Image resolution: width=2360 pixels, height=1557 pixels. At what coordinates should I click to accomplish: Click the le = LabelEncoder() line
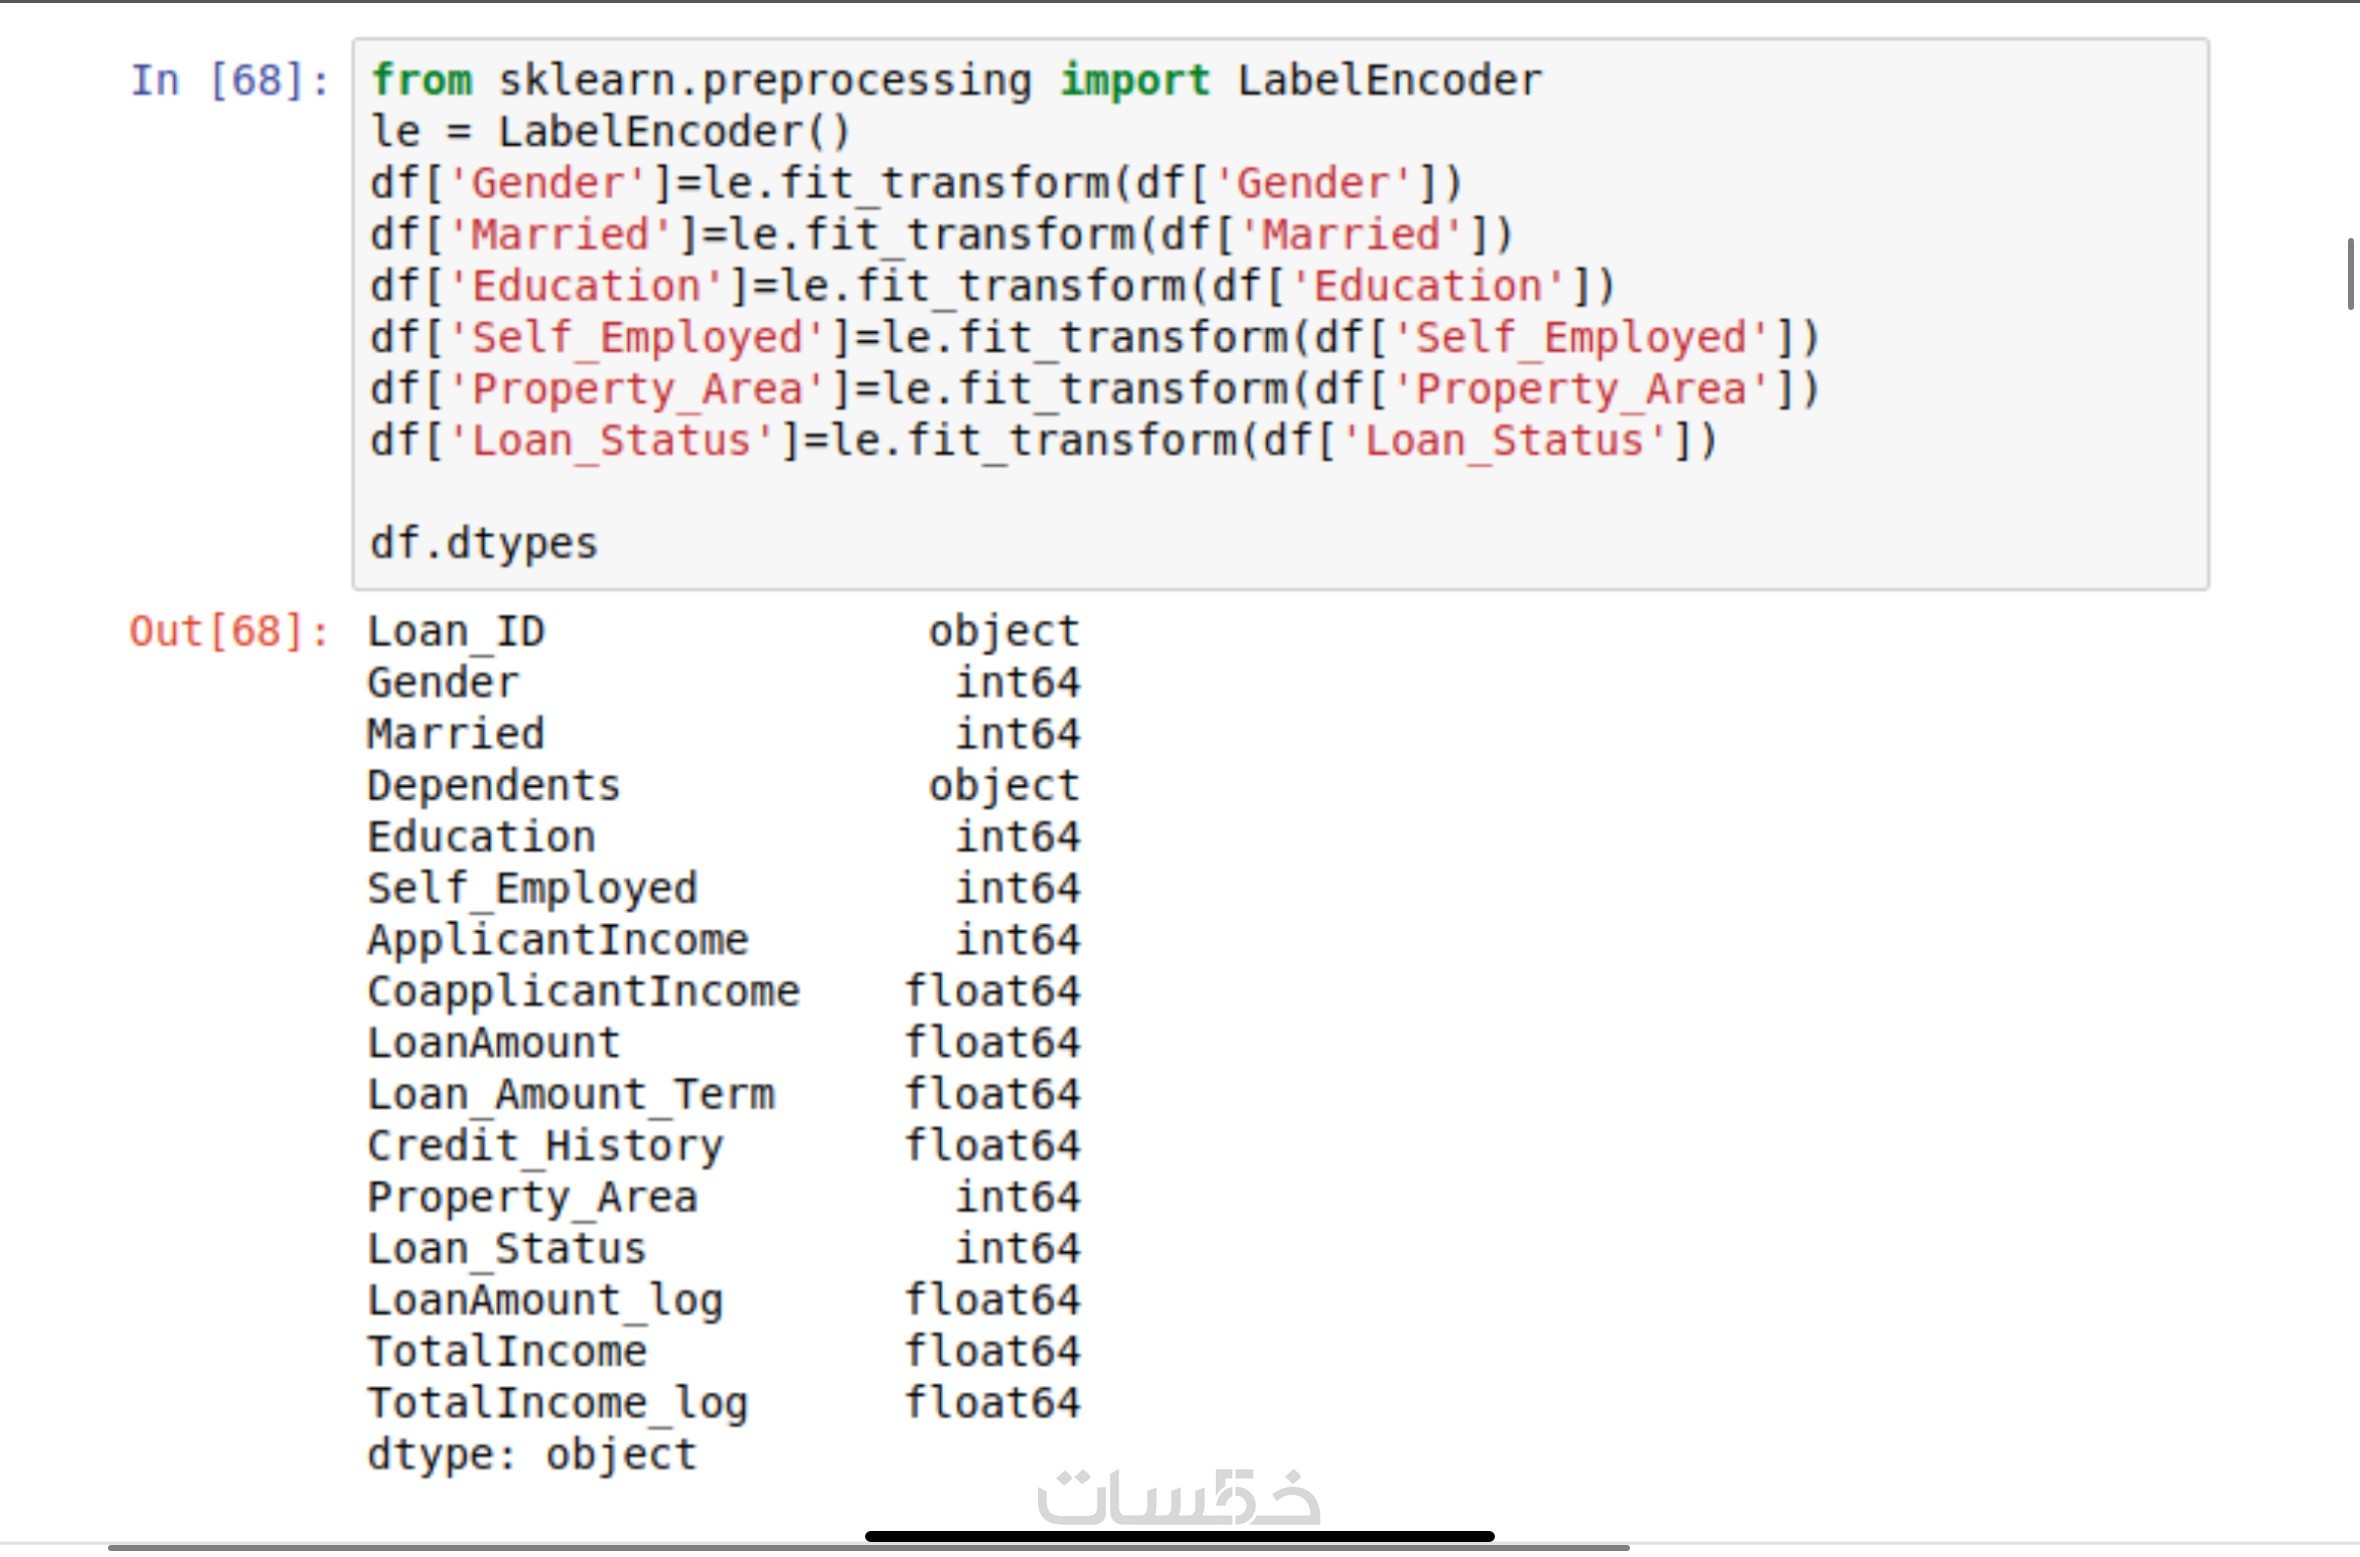pyautogui.click(x=610, y=132)
